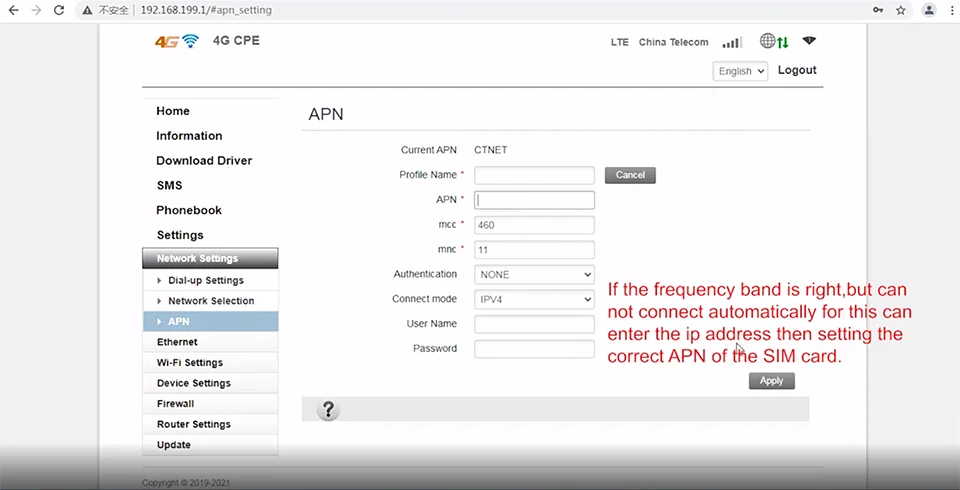Open Network Selection submenu item

[210, 301]
